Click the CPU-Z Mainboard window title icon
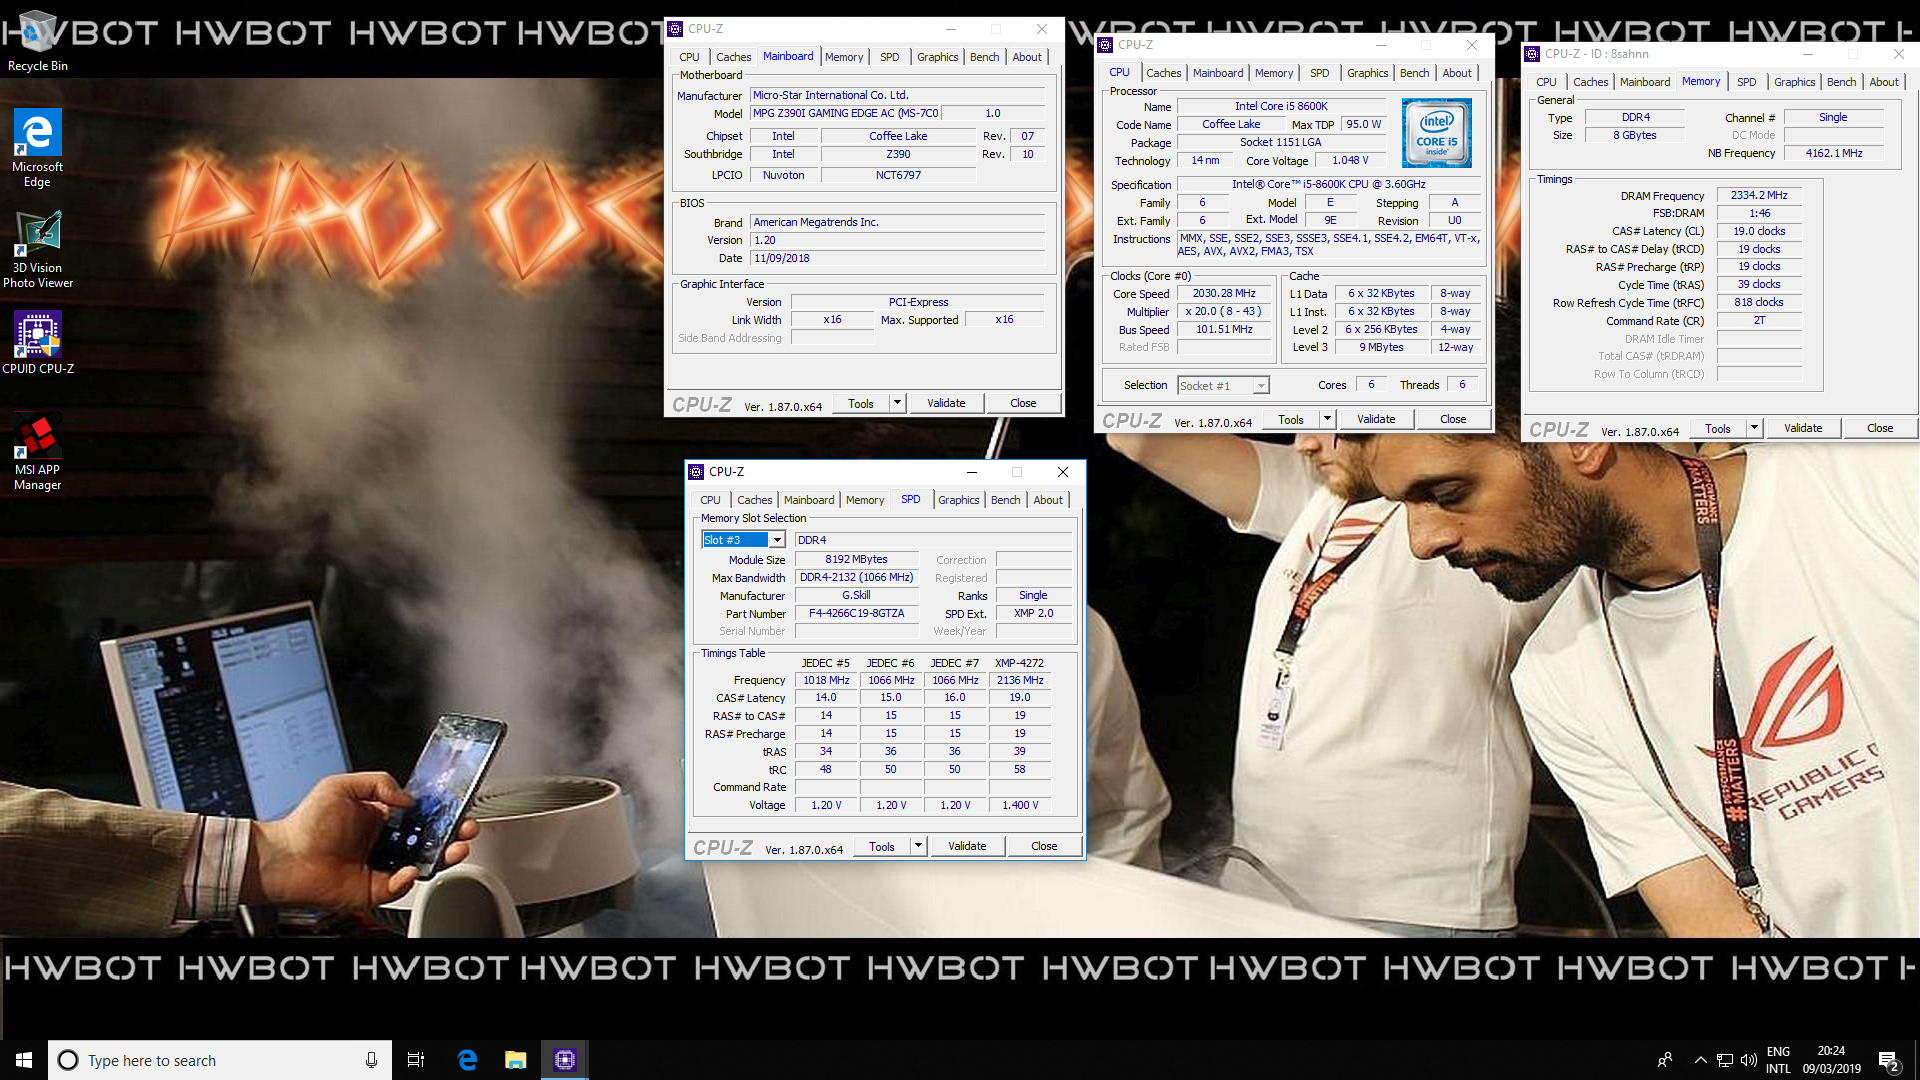This screenshot has width=1920, height=1080. coord(676,29)
